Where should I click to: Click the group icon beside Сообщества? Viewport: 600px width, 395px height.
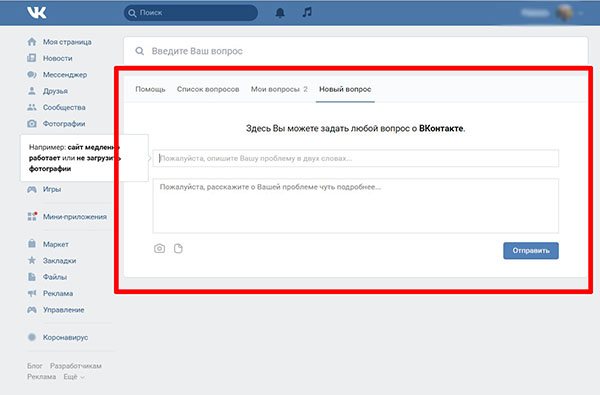click(32, 107)
